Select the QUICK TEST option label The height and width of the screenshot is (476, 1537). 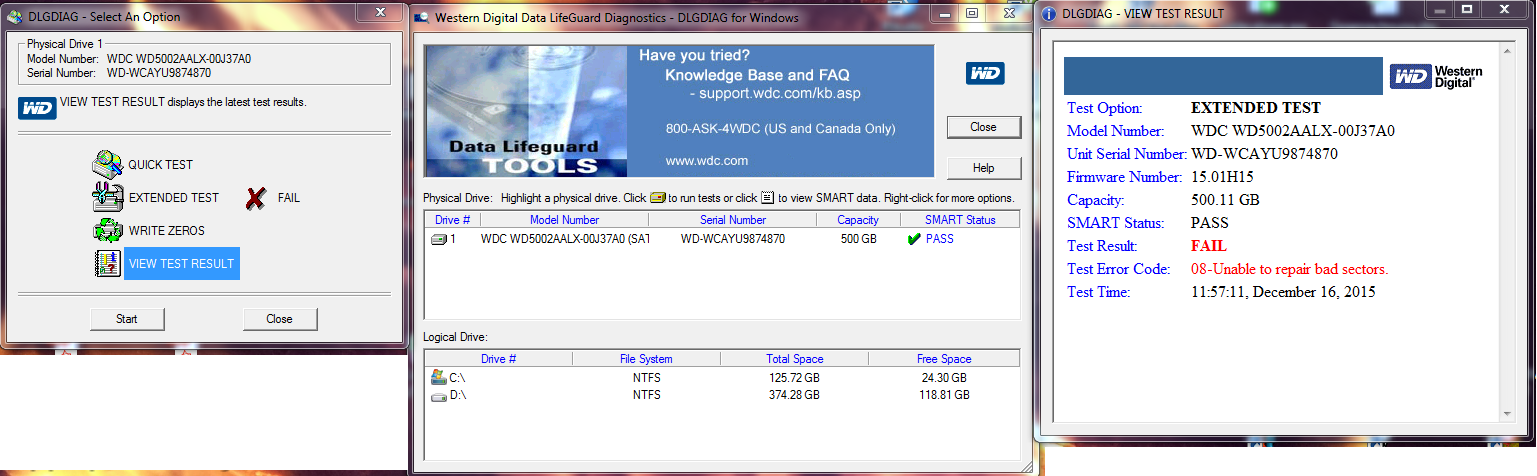(161, 165)
